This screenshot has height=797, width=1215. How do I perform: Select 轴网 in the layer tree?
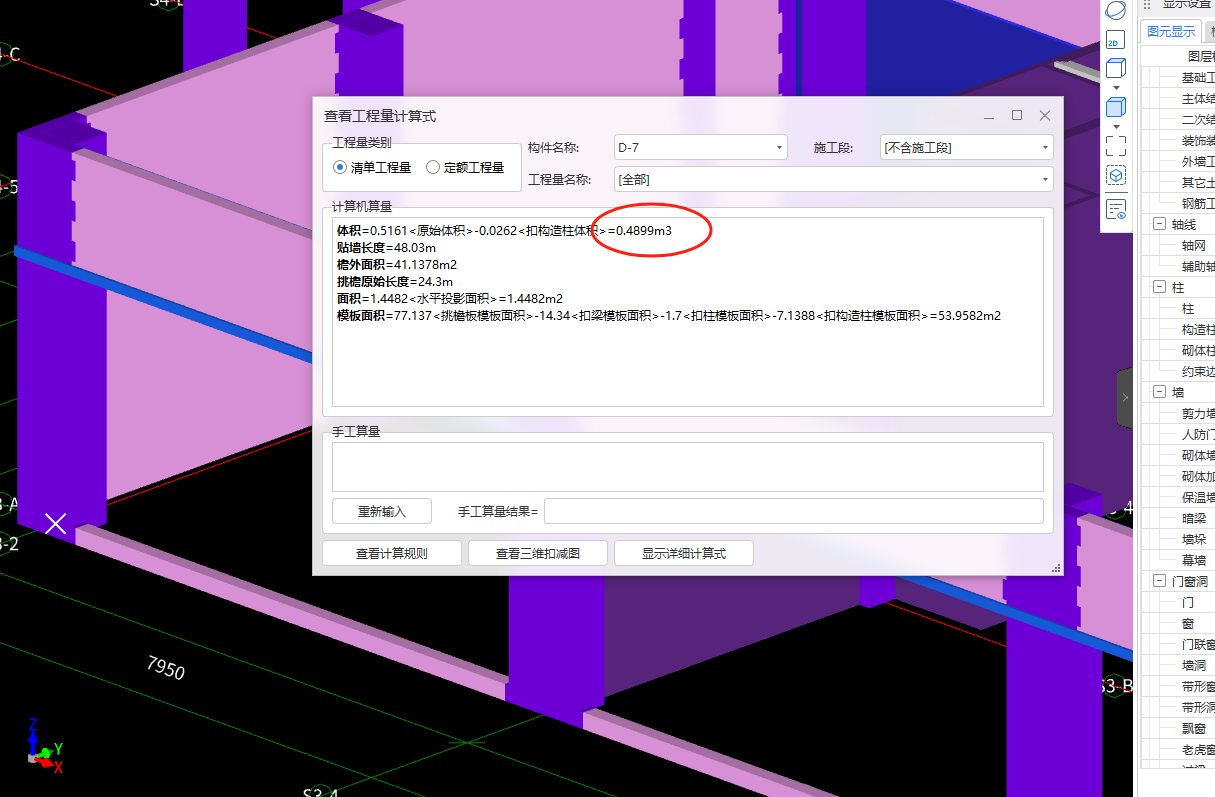pyautogui.click(x=1194, y=246)
